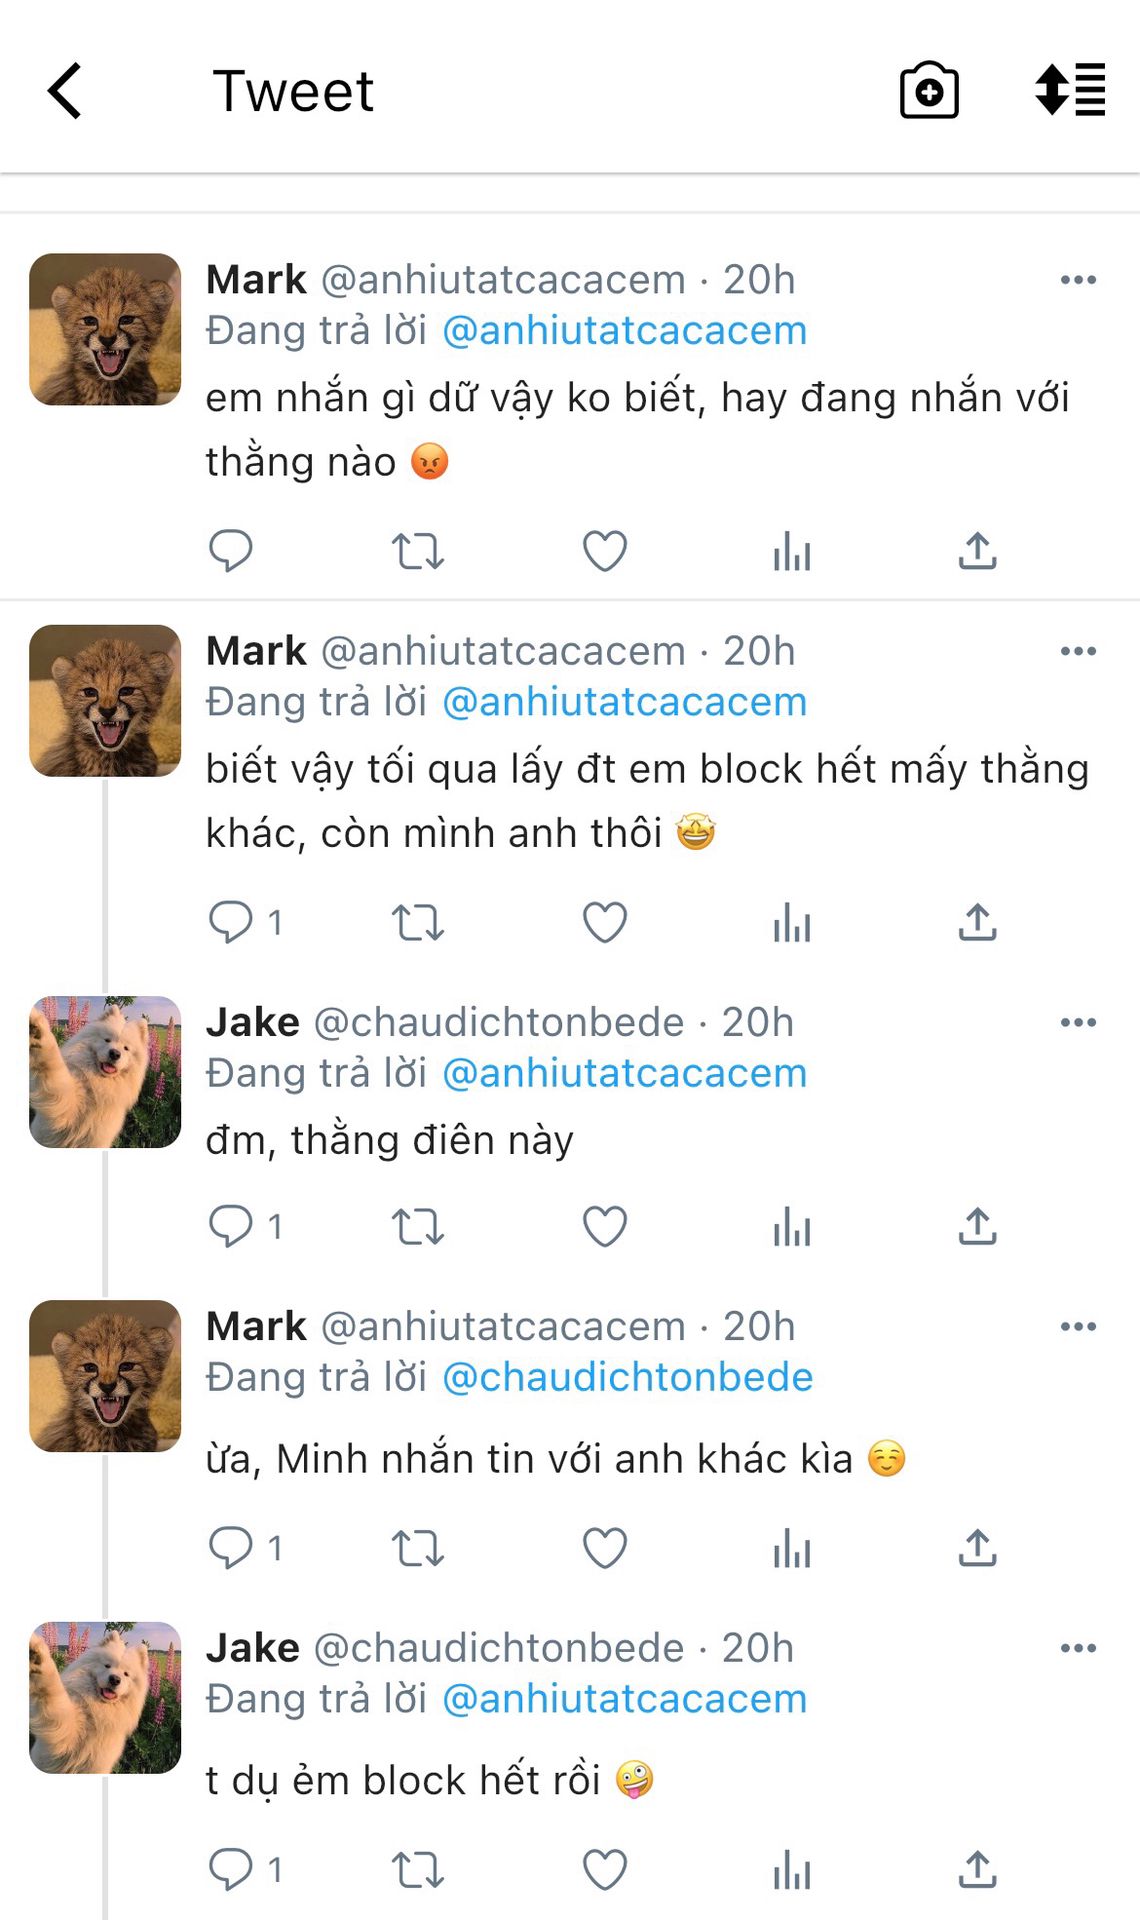
Task: Open the three-dot menu on 'ừa, Minh nhắn tin' tweet
Action: pos(1078,1326)
